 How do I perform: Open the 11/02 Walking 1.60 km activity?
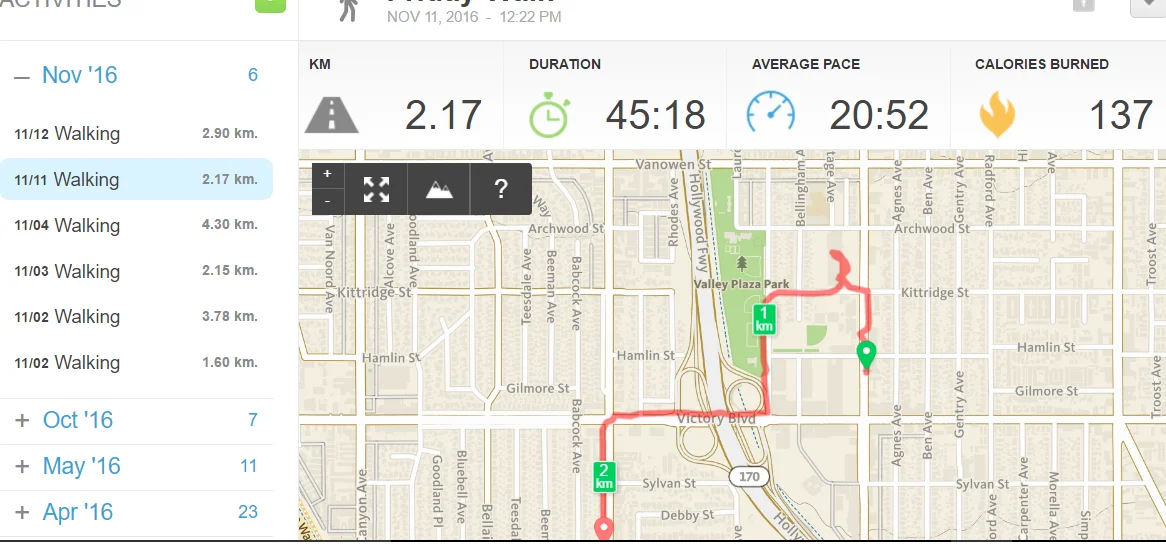[136, 363]
